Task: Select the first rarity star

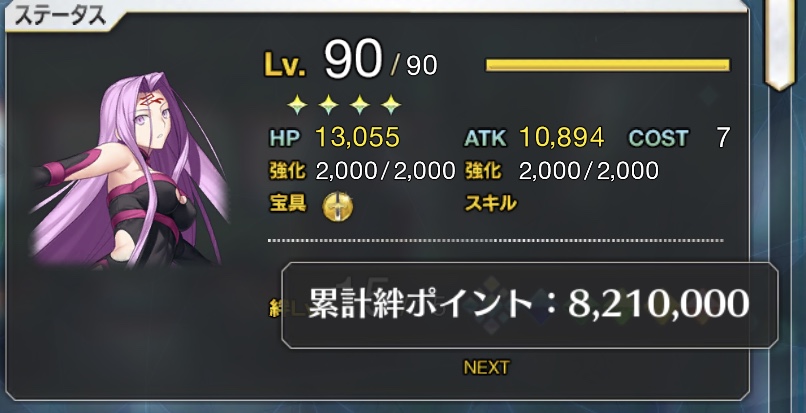Action: point(297,105)
